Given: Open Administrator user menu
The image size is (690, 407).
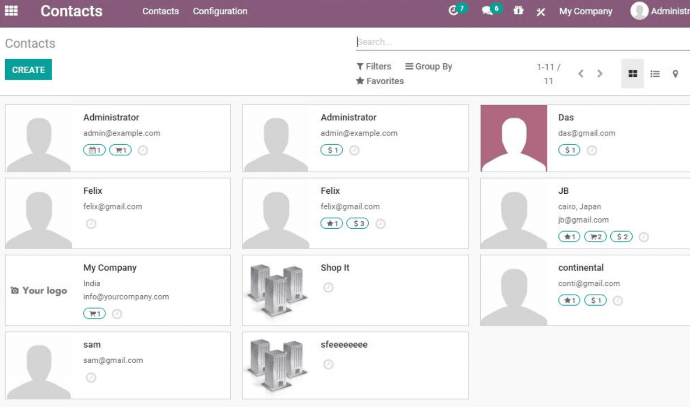Looking at the screenshot, I should pyautogui.click(x=660, y=11).
